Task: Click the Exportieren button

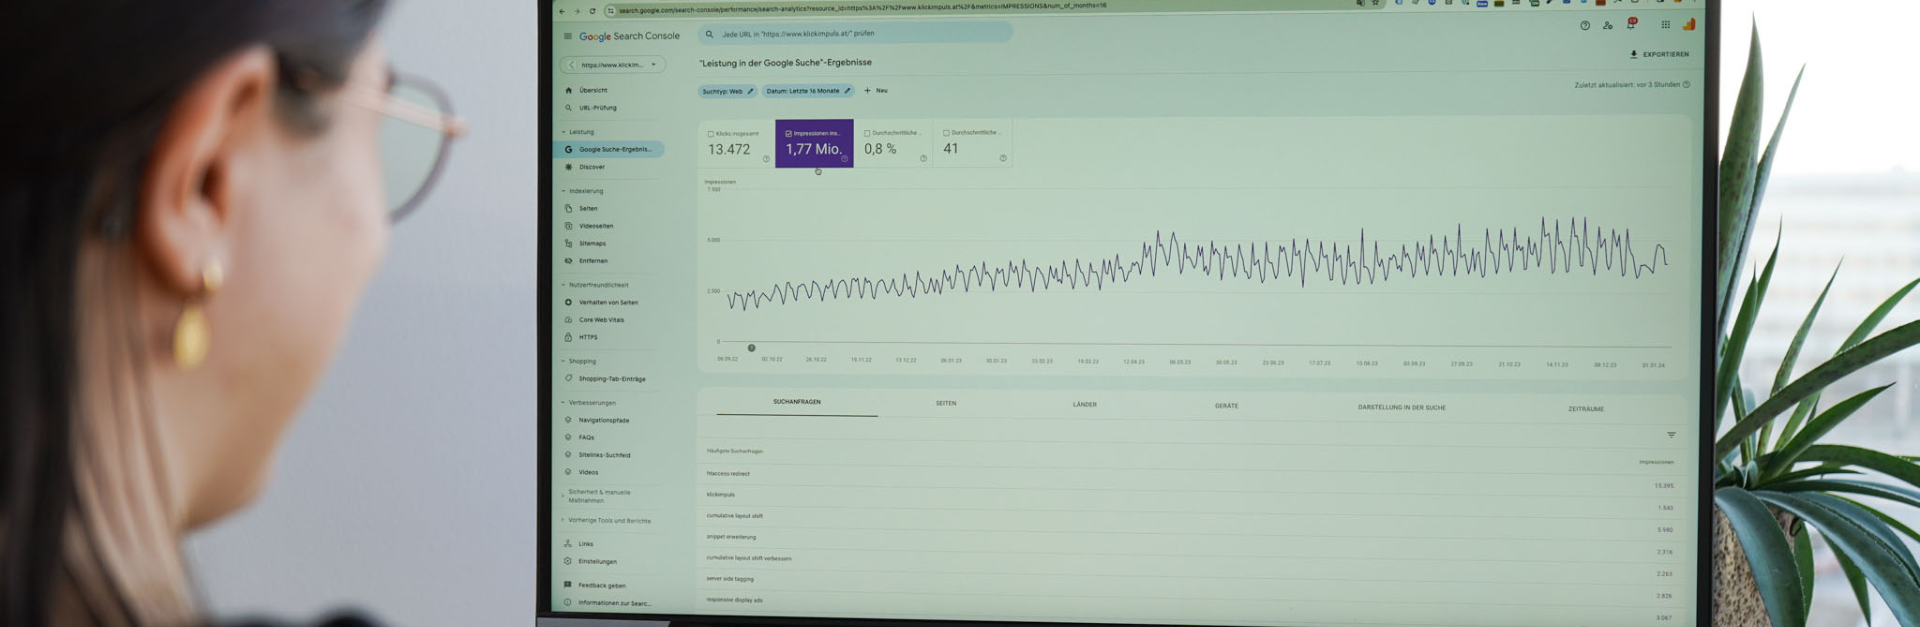Action: [1659, 54]
